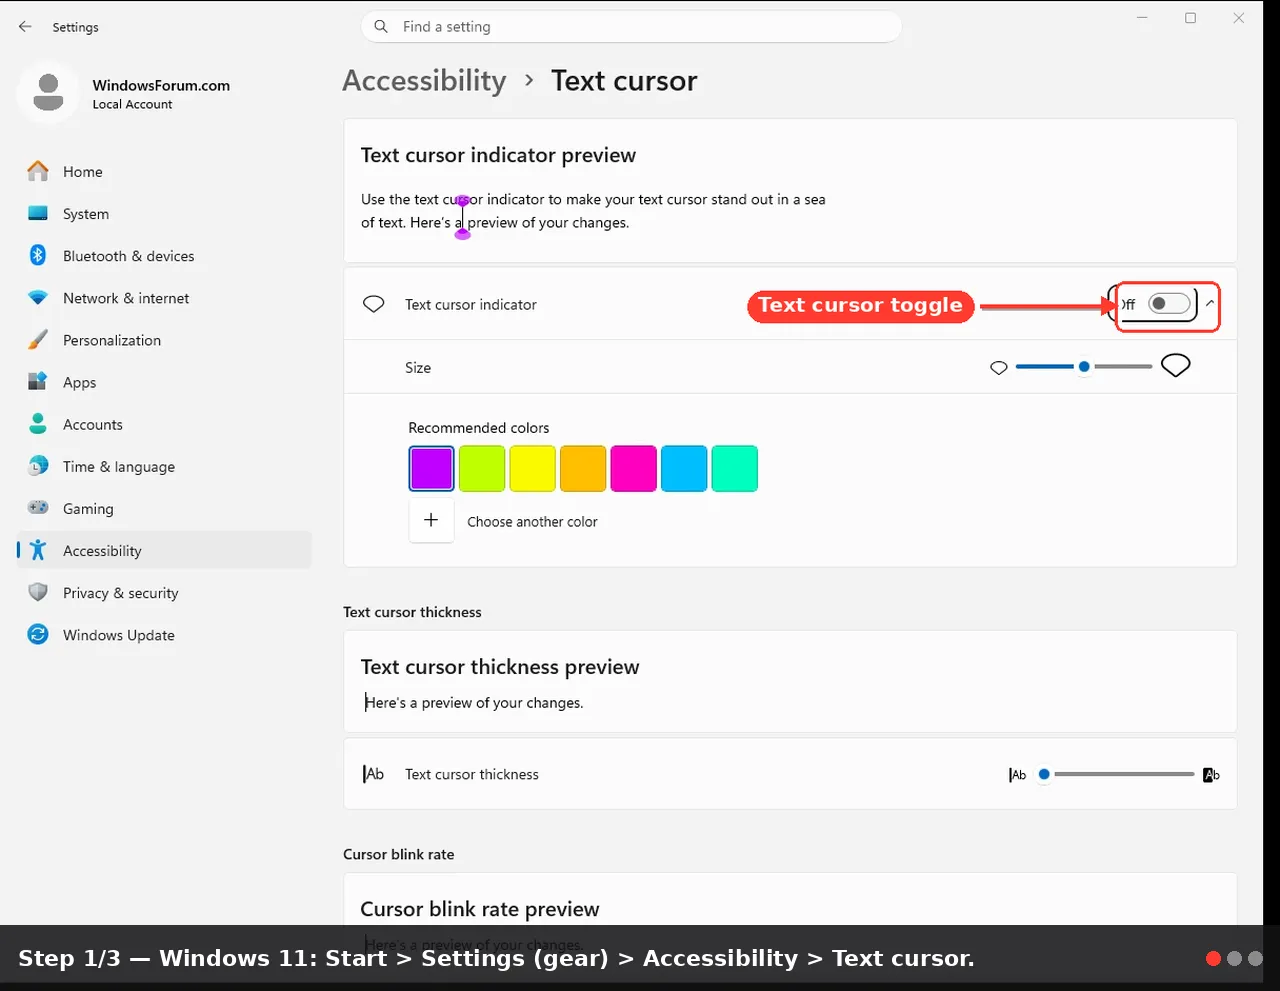The image size is (1280, 991).
Task: Turn on the Text cursor indicator toggle
Action: (x=1169, y=303)
